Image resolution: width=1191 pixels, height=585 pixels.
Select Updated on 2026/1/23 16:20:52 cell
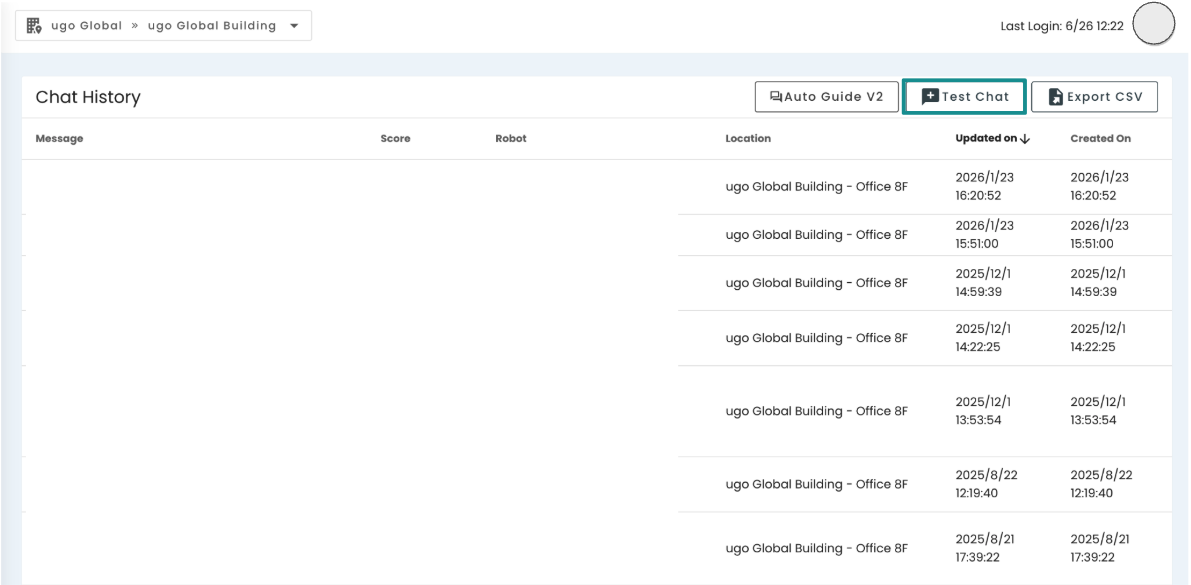(x=984, y=186)
